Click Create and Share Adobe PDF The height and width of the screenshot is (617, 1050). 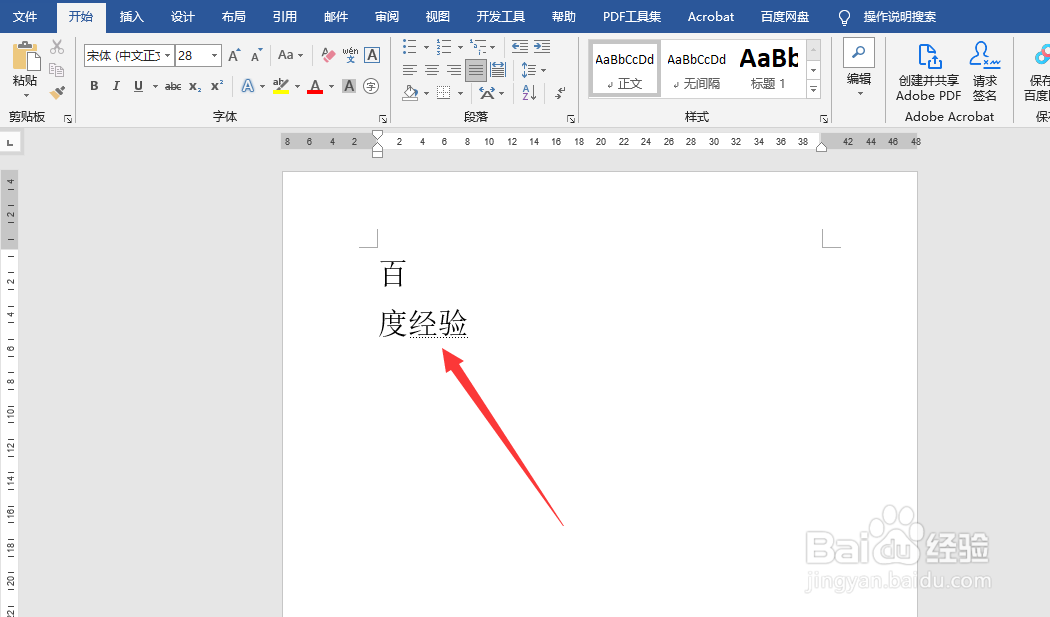(x=929, y=72)
